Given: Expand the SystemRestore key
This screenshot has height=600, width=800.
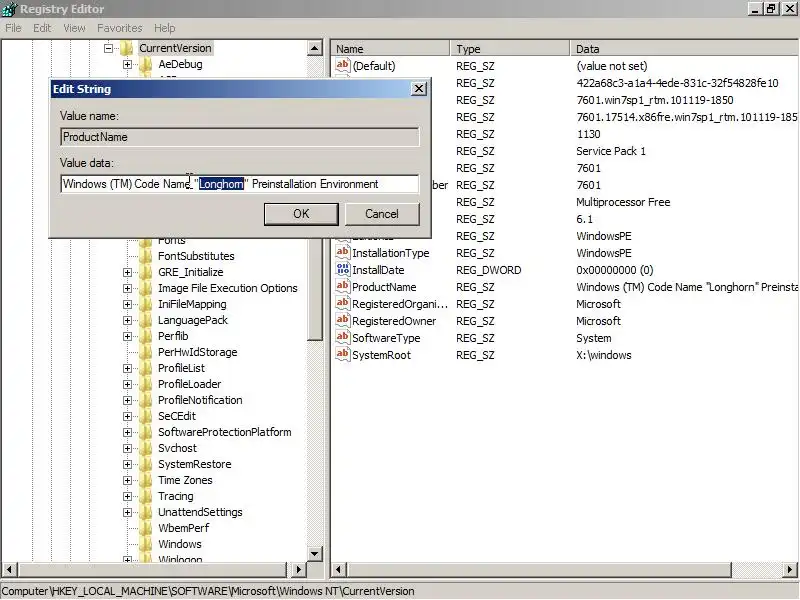Looking at the screenshot, I should point(127,464).
